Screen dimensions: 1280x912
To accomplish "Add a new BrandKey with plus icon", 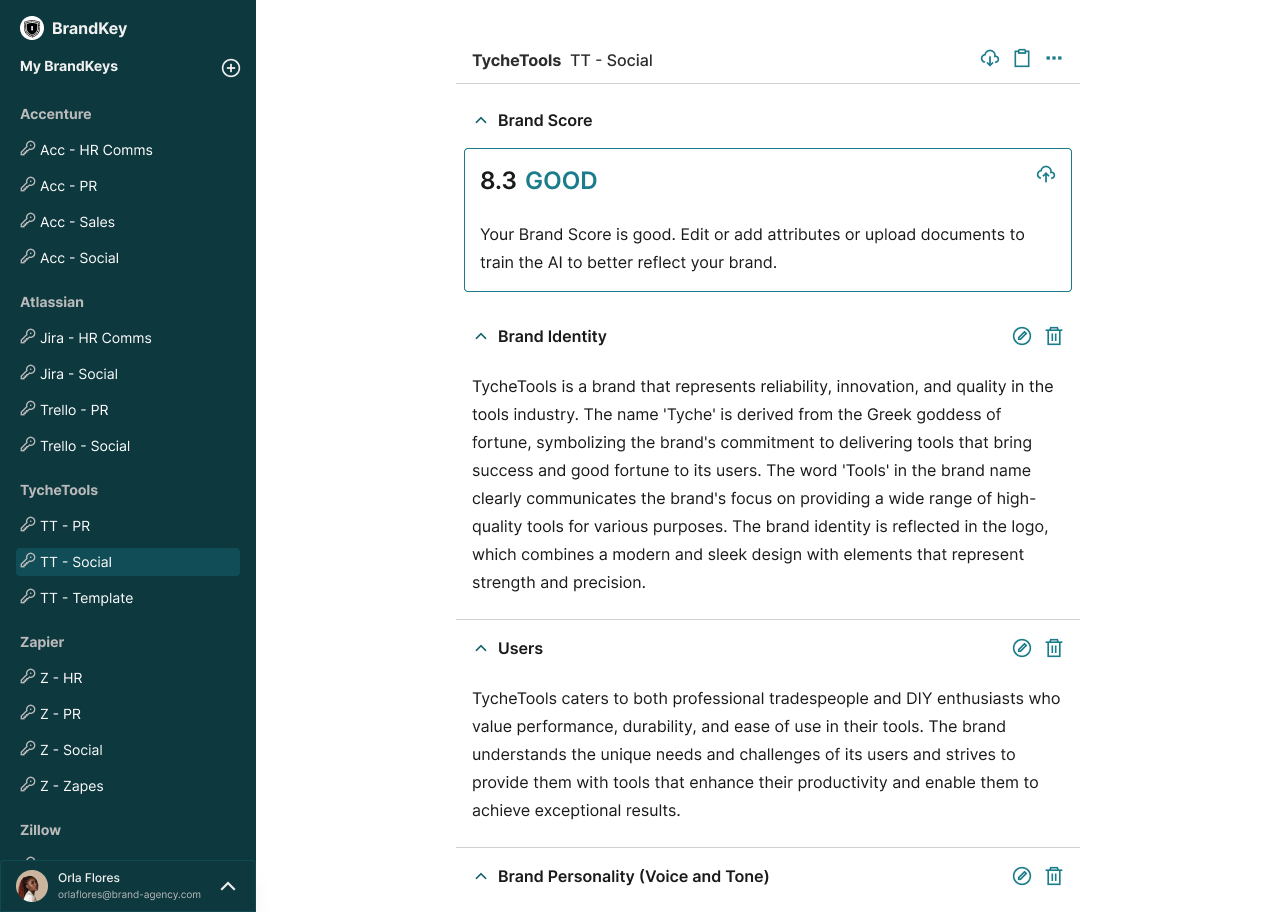I will click(231, 68).
